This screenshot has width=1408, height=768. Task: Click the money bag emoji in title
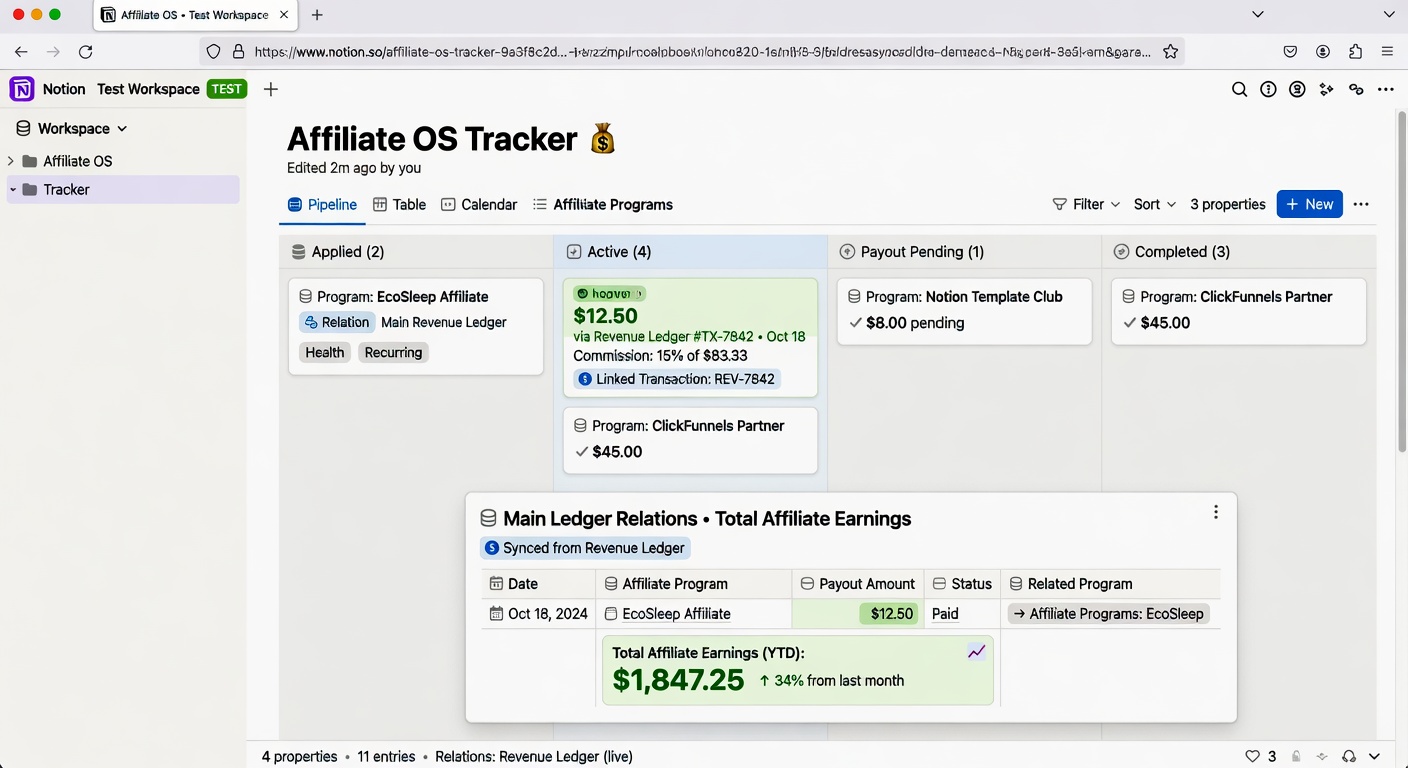[602, 138]
